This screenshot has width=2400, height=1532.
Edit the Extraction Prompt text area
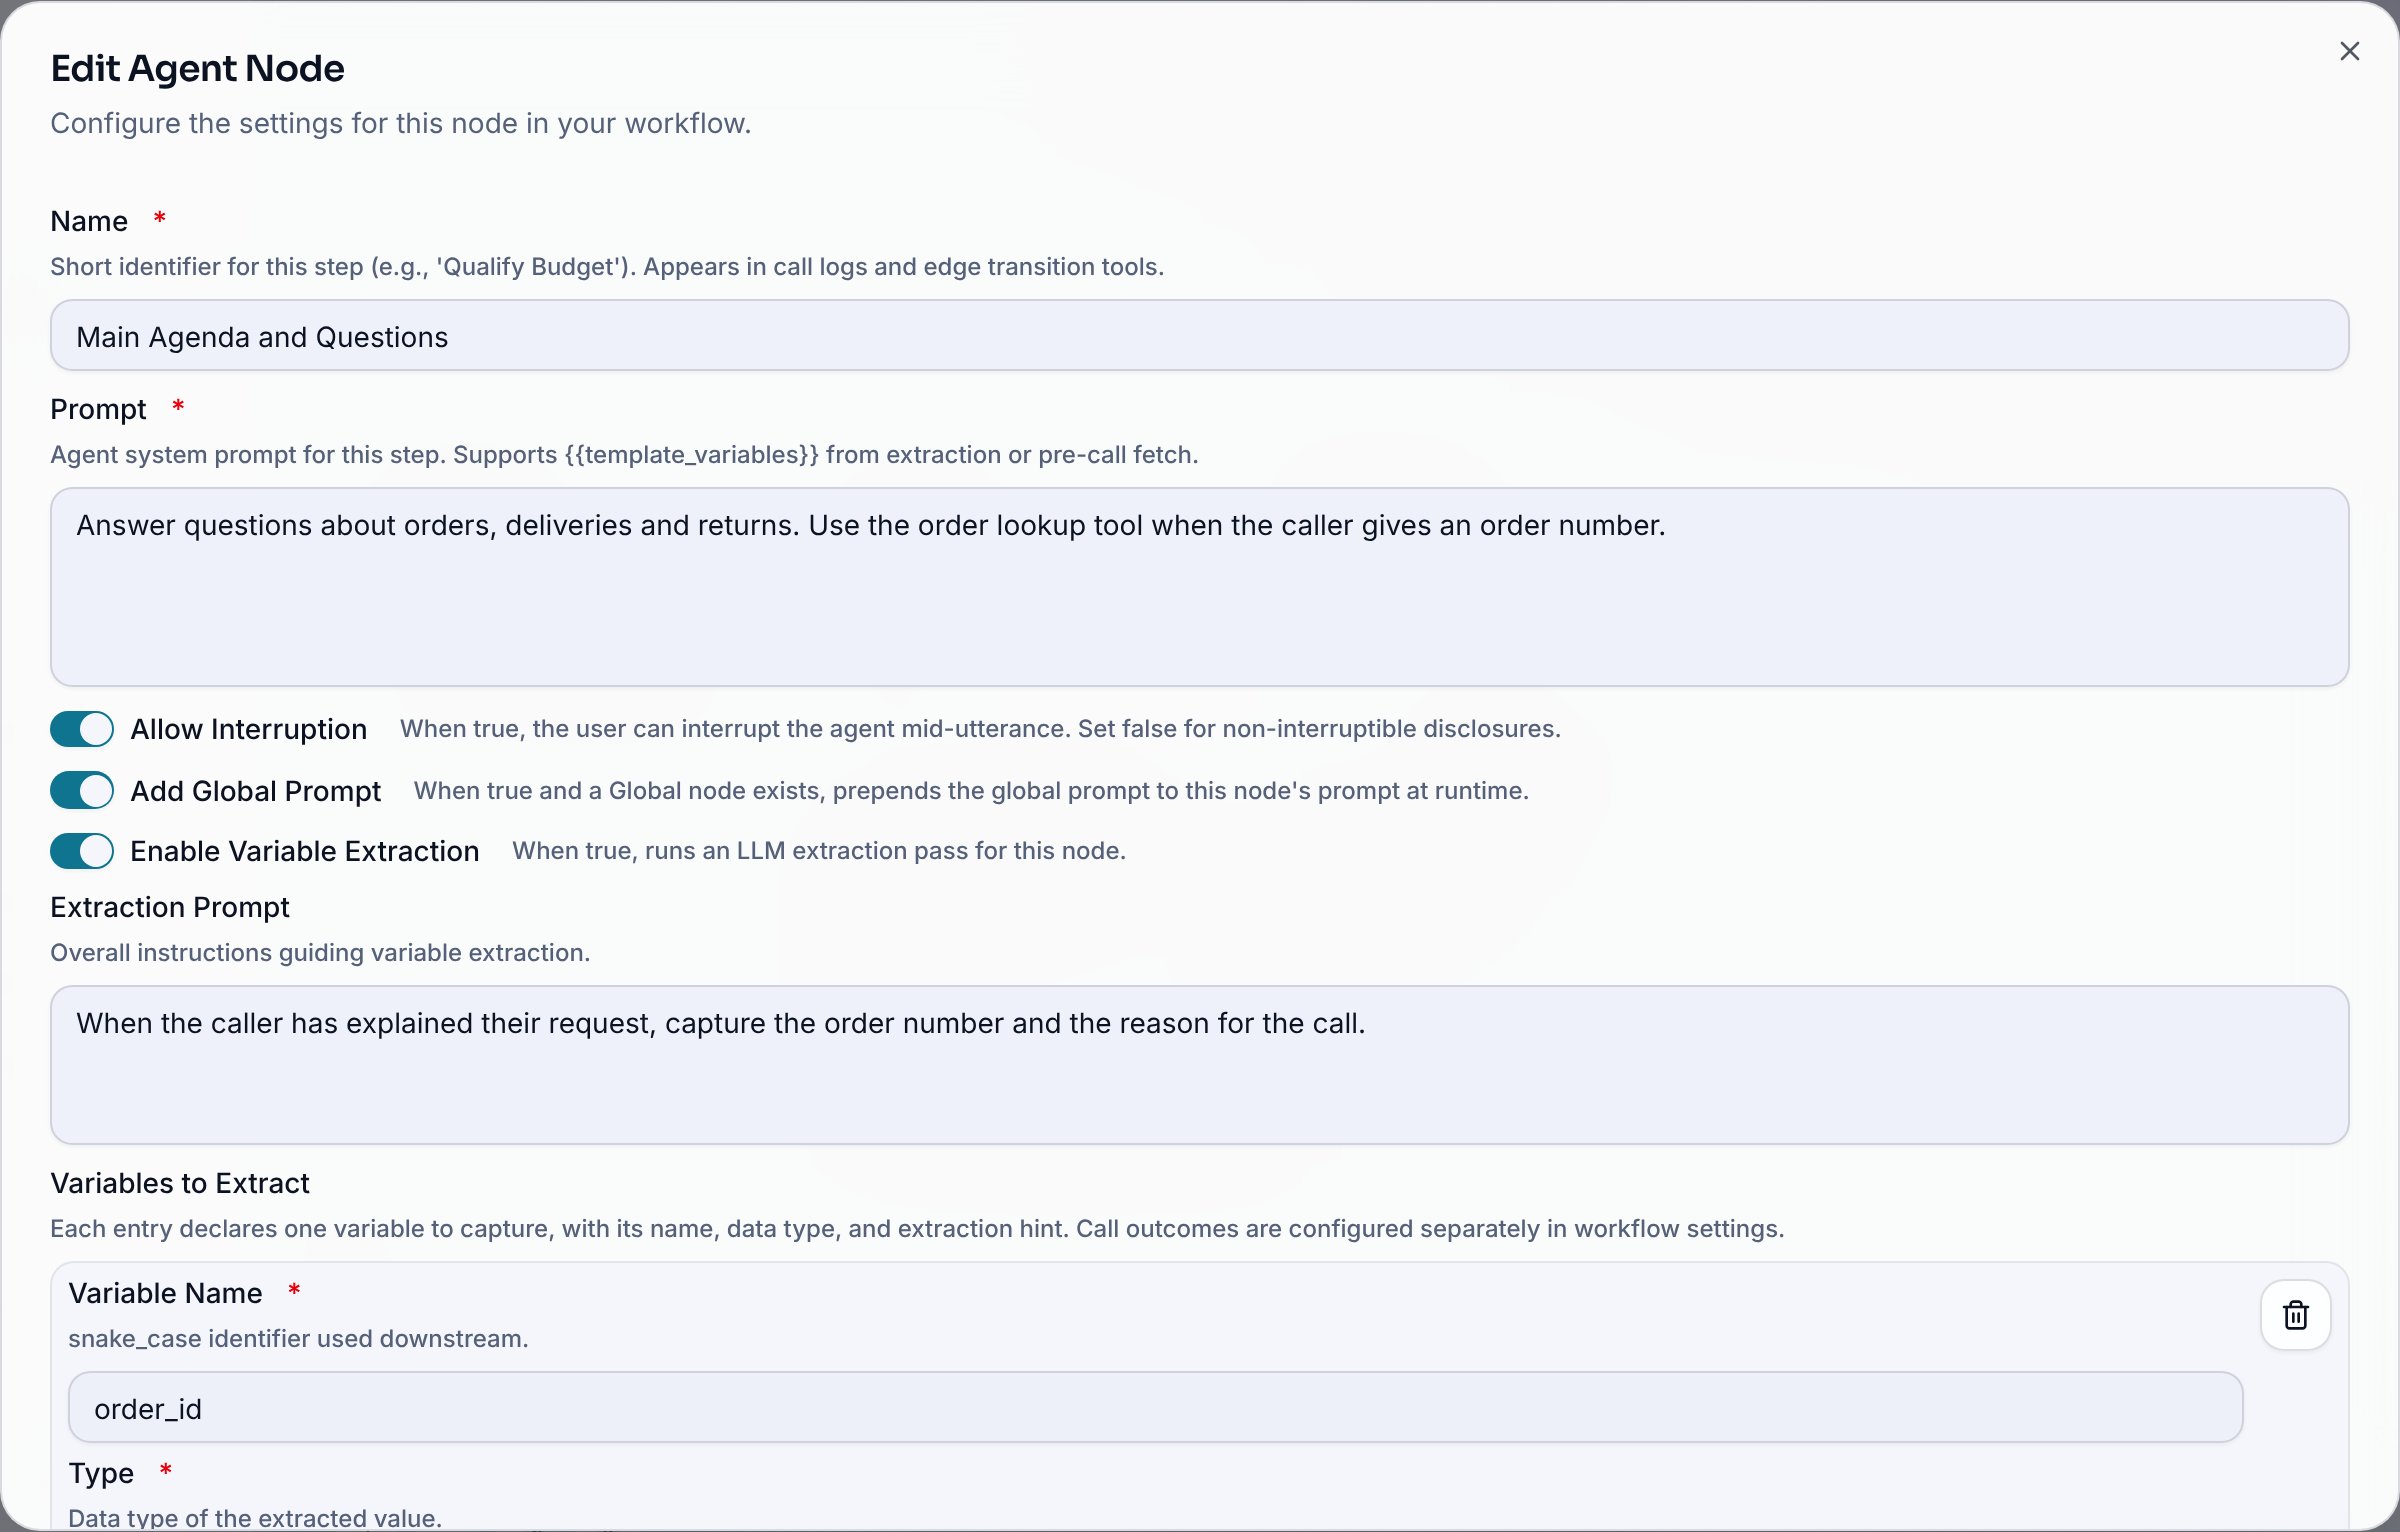tap(1199, 1065)
